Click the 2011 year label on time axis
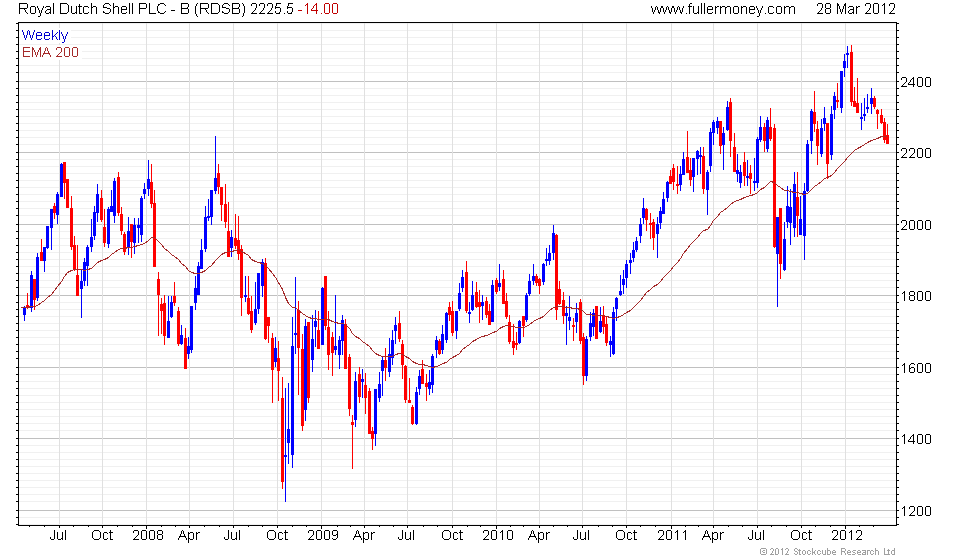This screenshot has height=560, width=980. (672, 536)
